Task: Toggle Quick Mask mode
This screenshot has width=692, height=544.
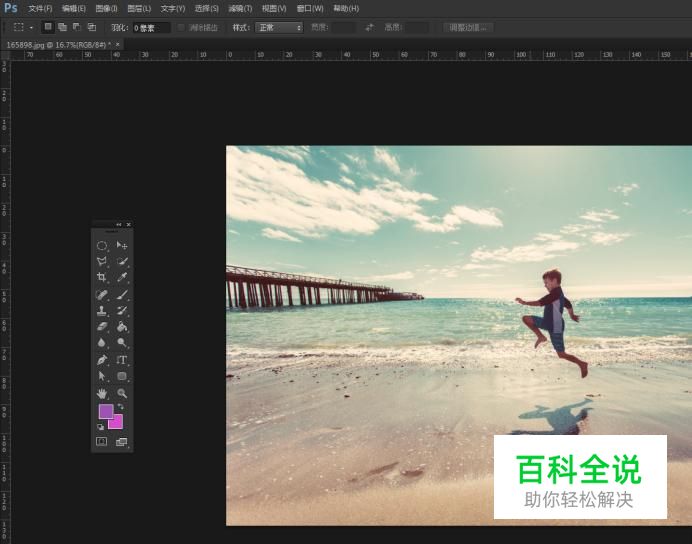Action: (102, 441)
